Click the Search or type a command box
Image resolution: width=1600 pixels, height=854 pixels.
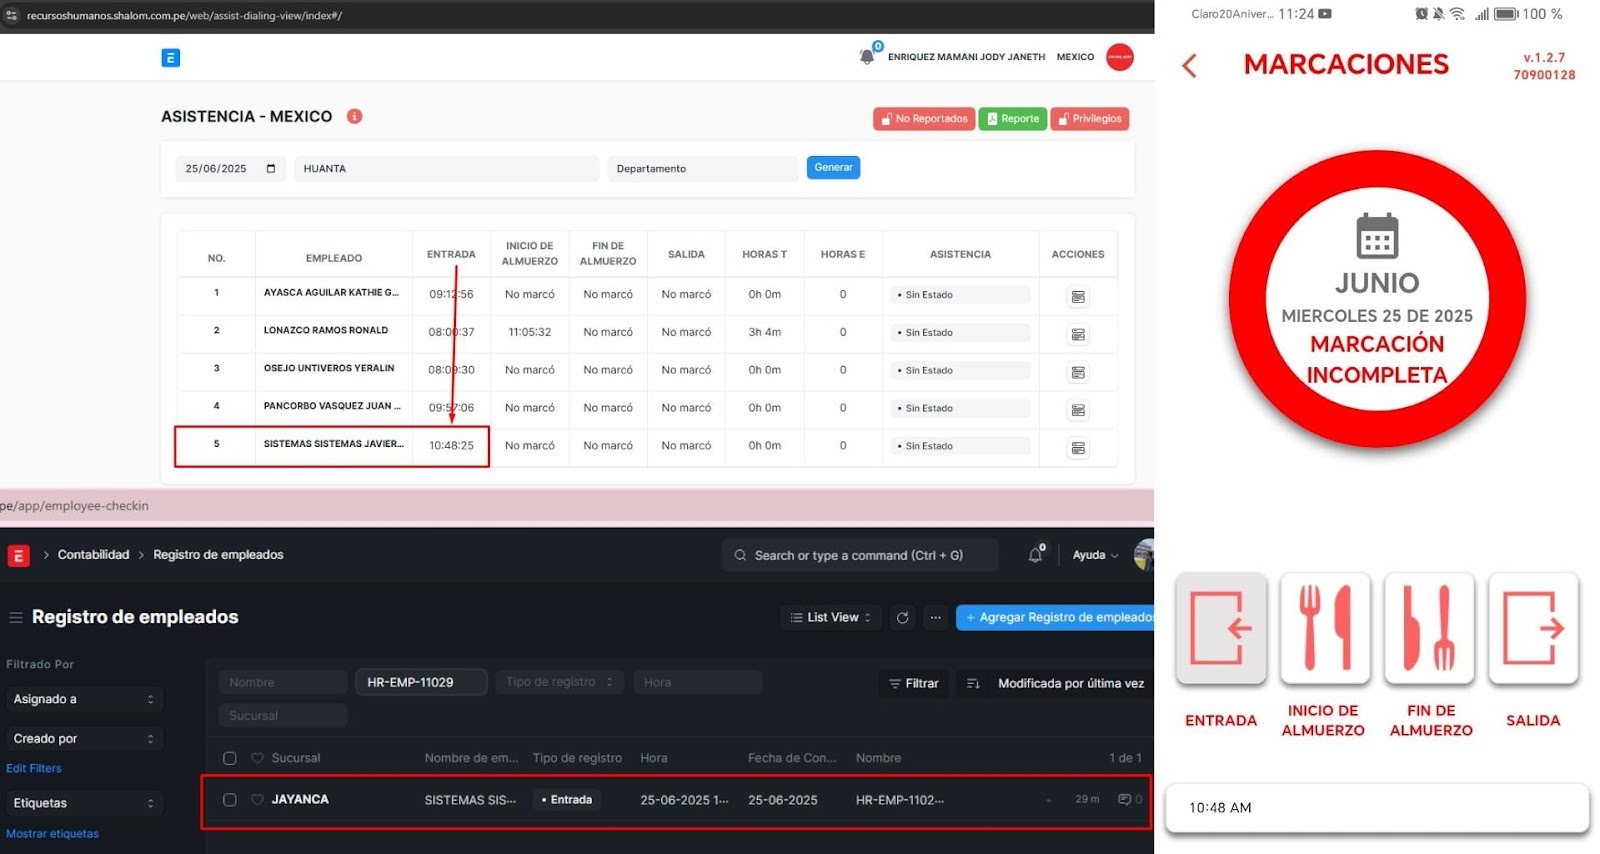click(x=859, y=555)
